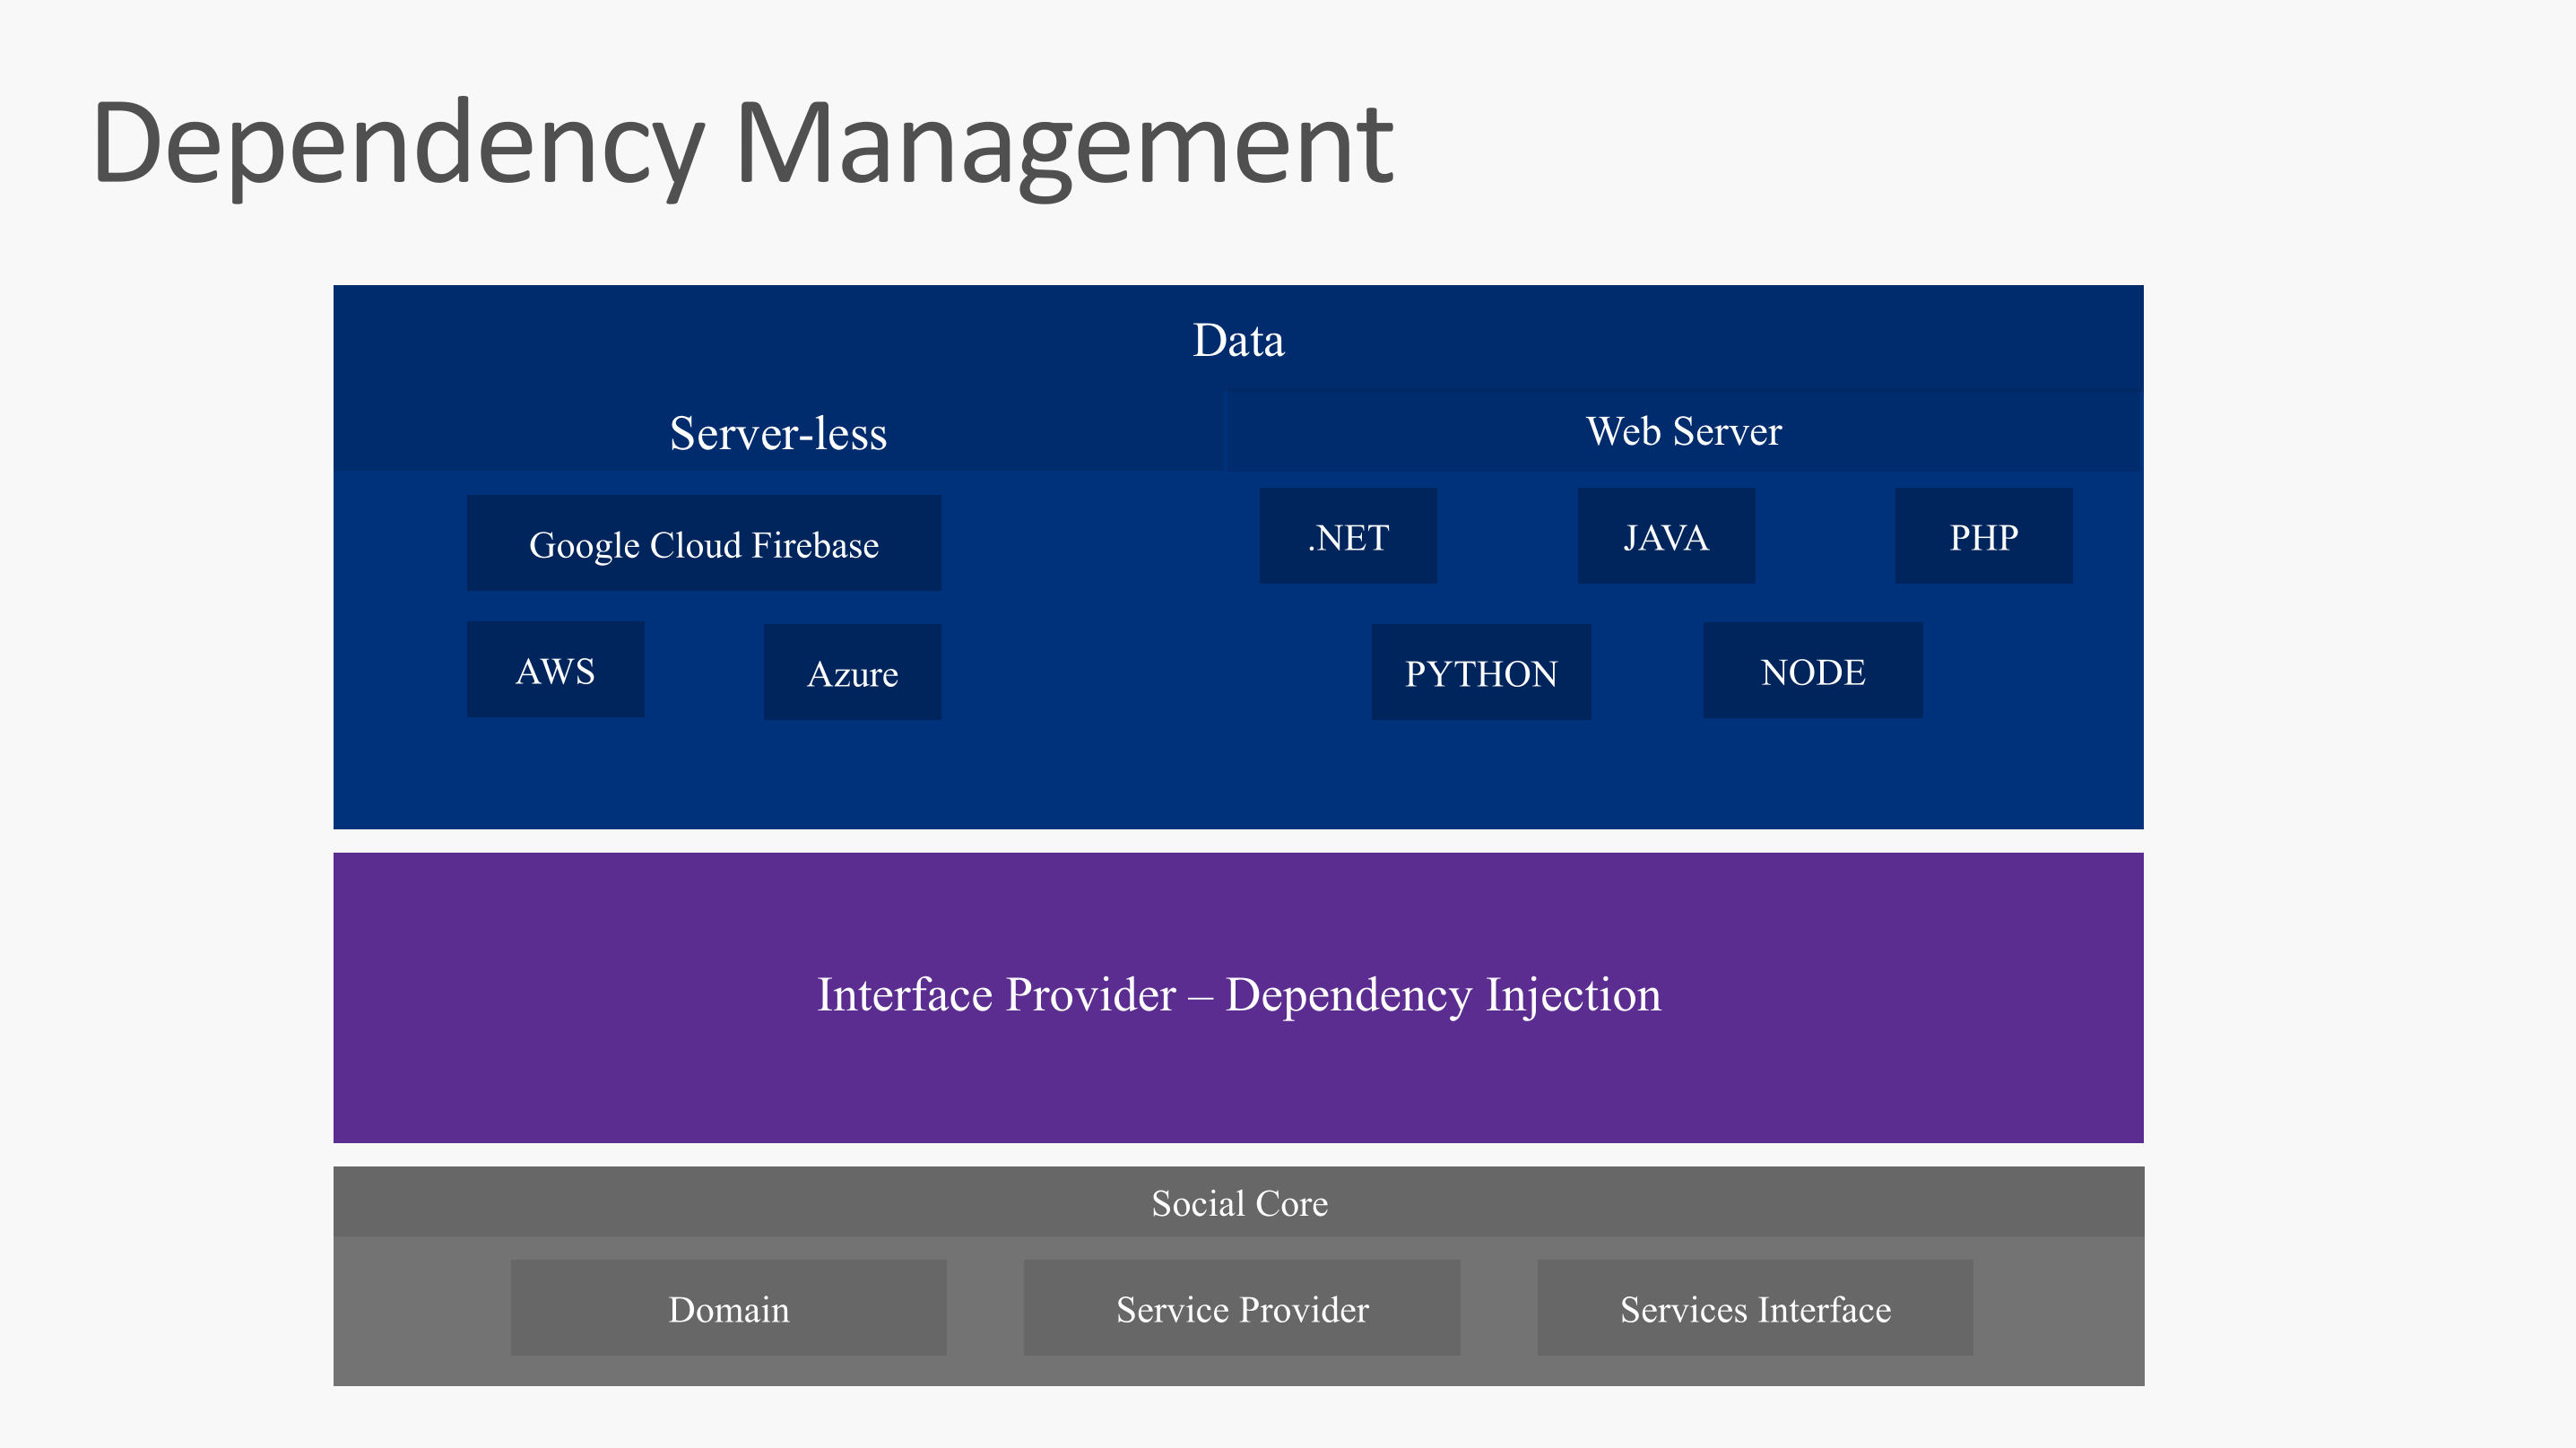Select the PYTHON box
This screenshot has width=2576, height=1448.
coord(1481,673)
